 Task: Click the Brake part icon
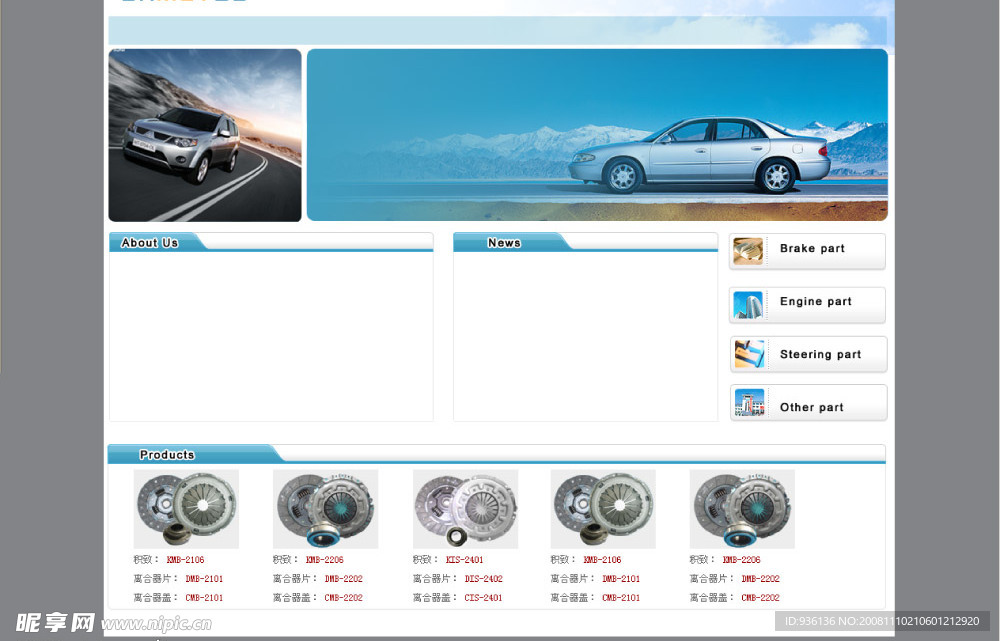(748, 251)
